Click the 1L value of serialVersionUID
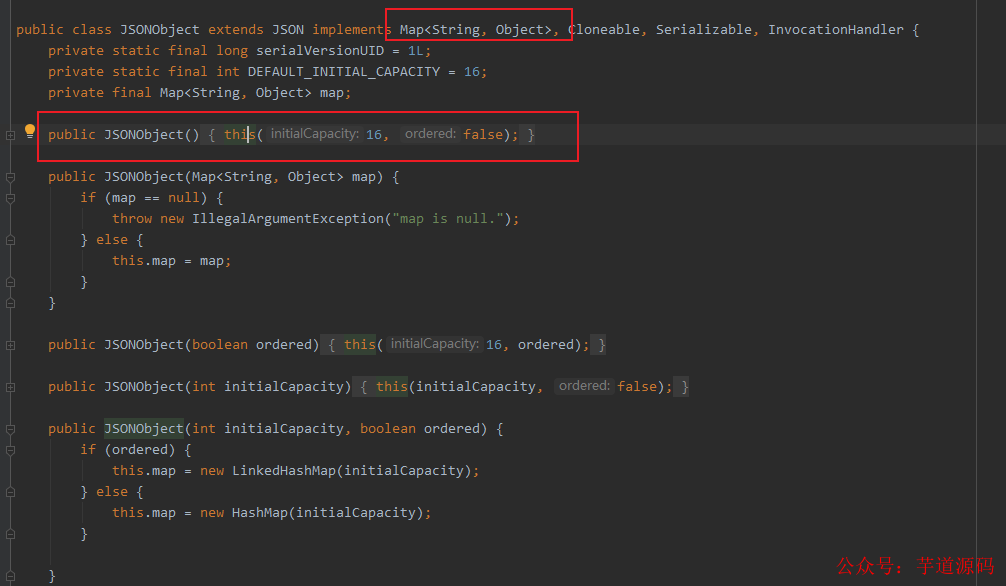The height and width of the screenshot is (586, 1006). click(415, 51)
